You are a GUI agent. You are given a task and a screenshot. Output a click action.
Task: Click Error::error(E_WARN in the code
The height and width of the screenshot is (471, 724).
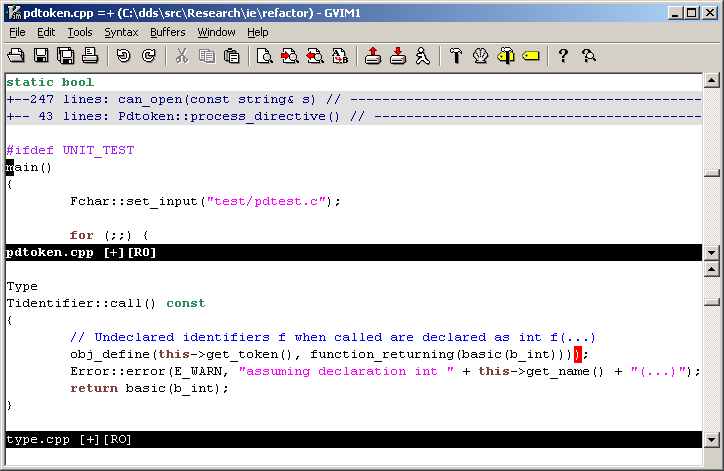pyautogui.click(x=149, y=372)
